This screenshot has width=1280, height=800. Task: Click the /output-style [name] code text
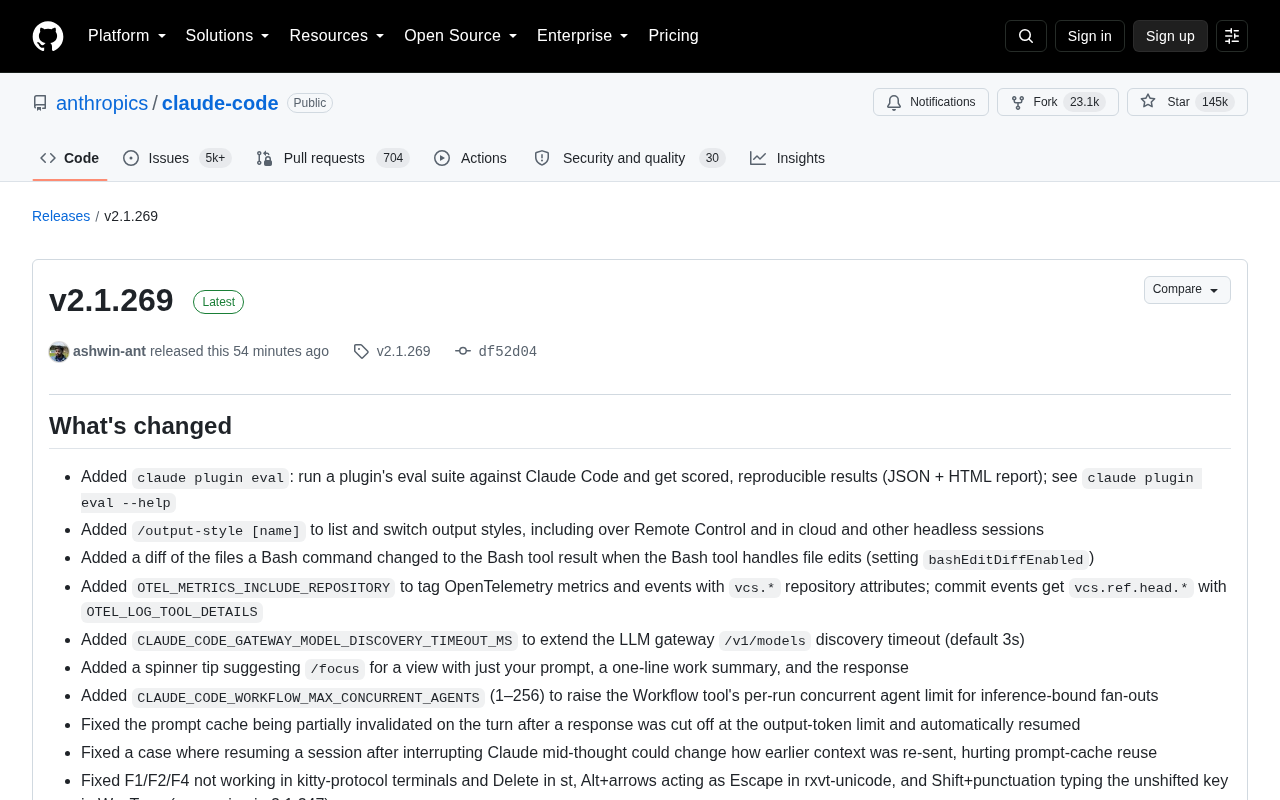217,531
